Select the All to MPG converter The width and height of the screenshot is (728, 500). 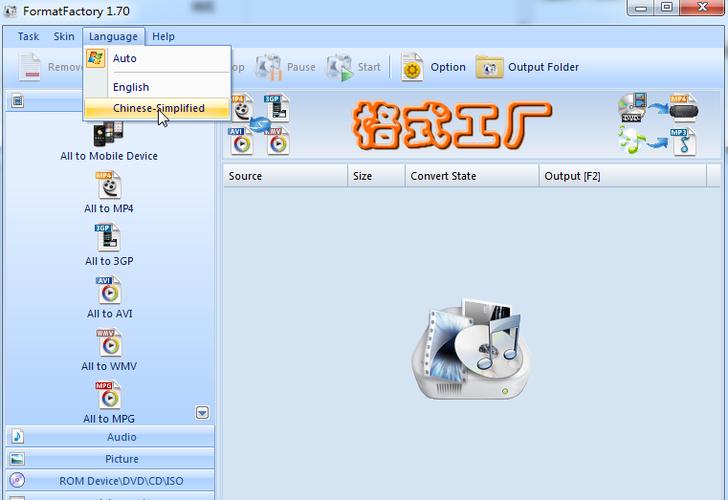pos(109,396)
